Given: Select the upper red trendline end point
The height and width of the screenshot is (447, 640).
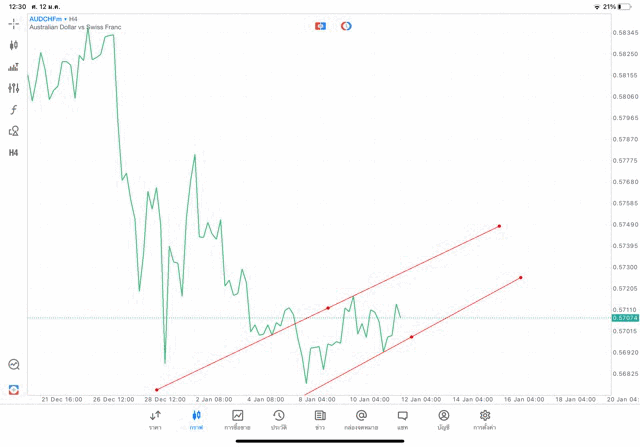Looking at the screenshot, I should click(499, 226).
